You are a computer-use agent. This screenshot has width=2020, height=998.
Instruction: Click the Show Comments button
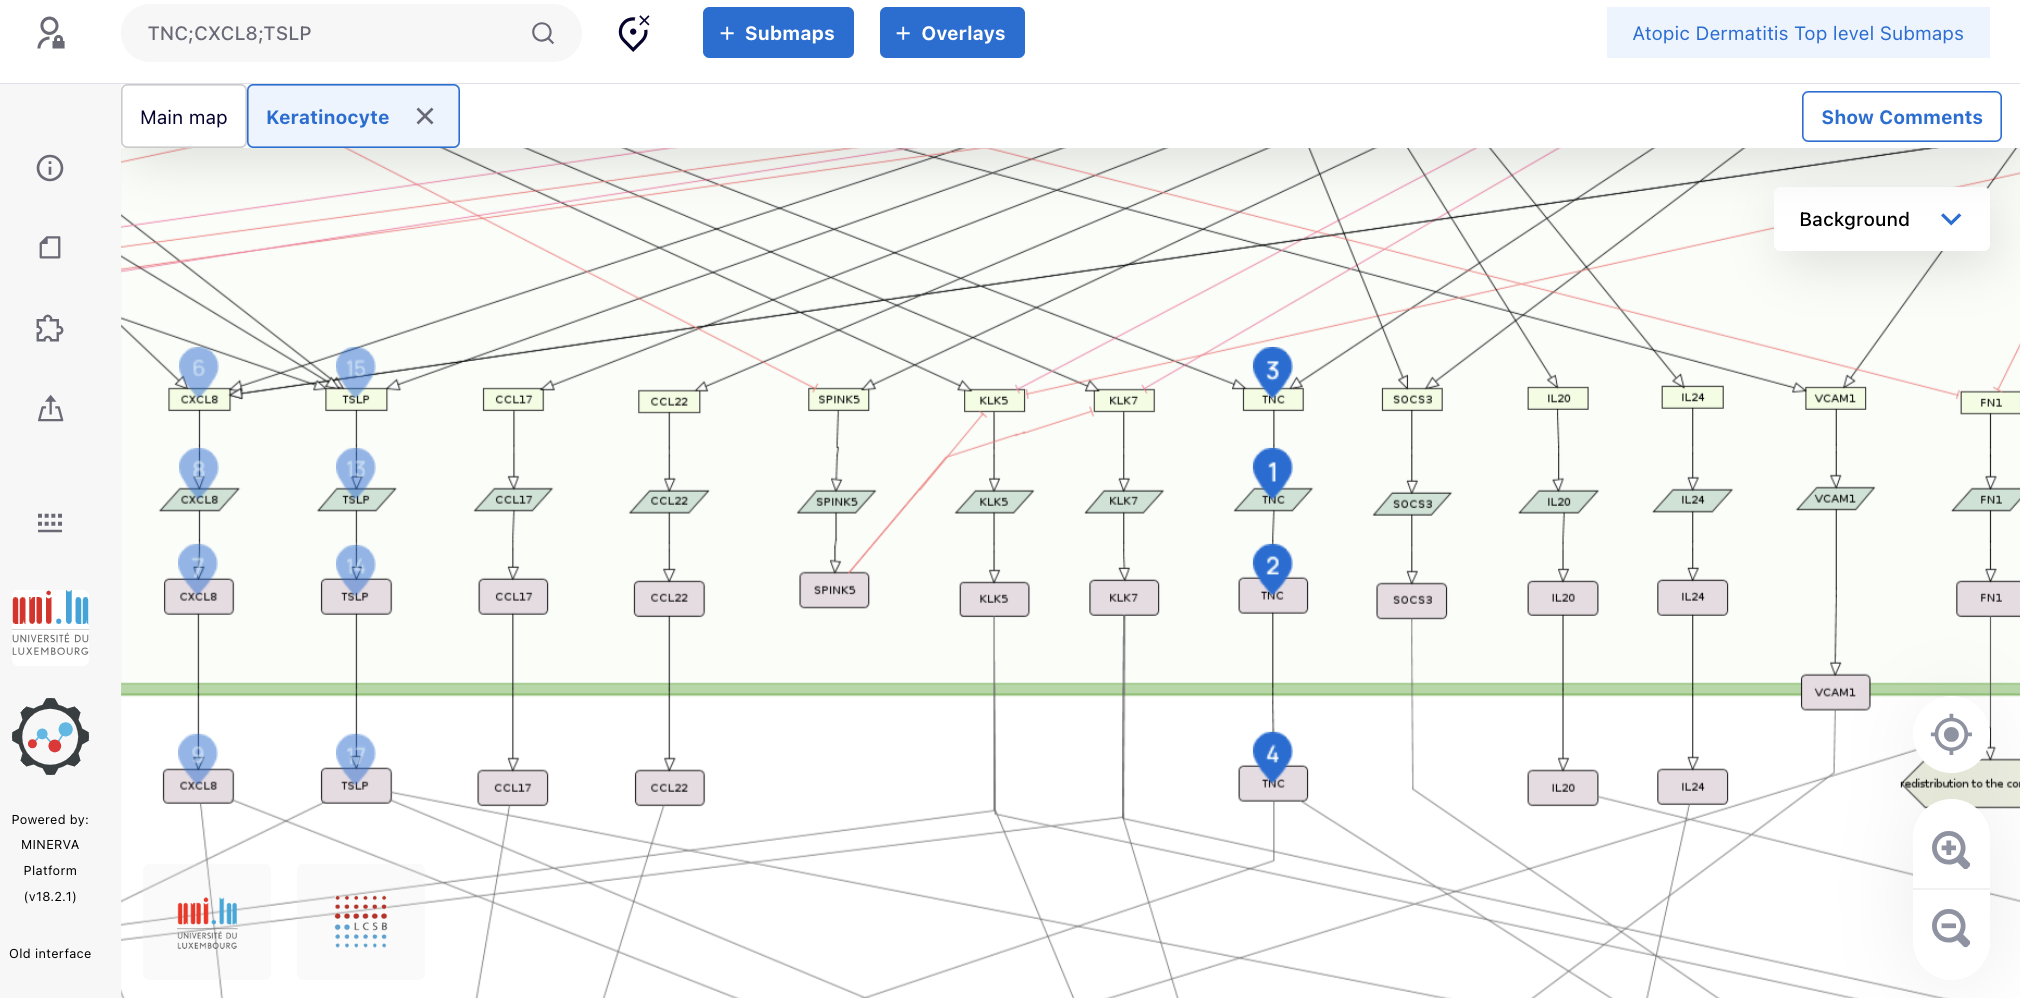(1901, 117)
